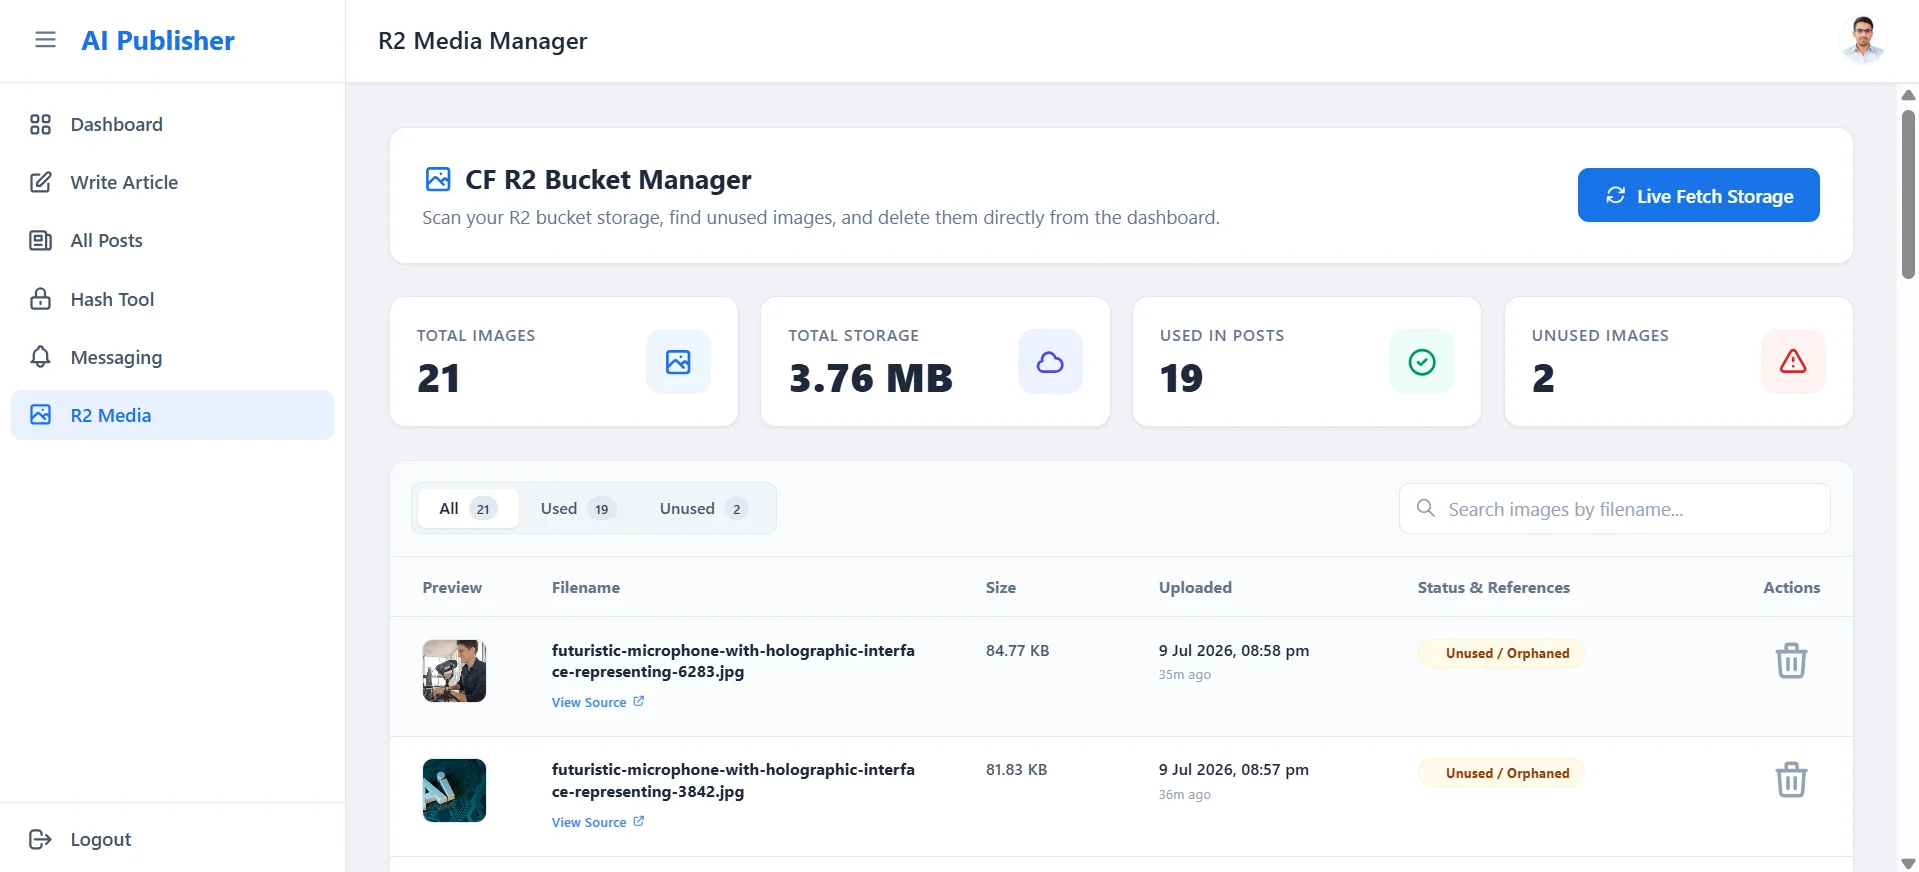Open All Posts from sidebar
Image resolution: width=1919 pixels, height=872 pixels.
(x=172, y=240)
